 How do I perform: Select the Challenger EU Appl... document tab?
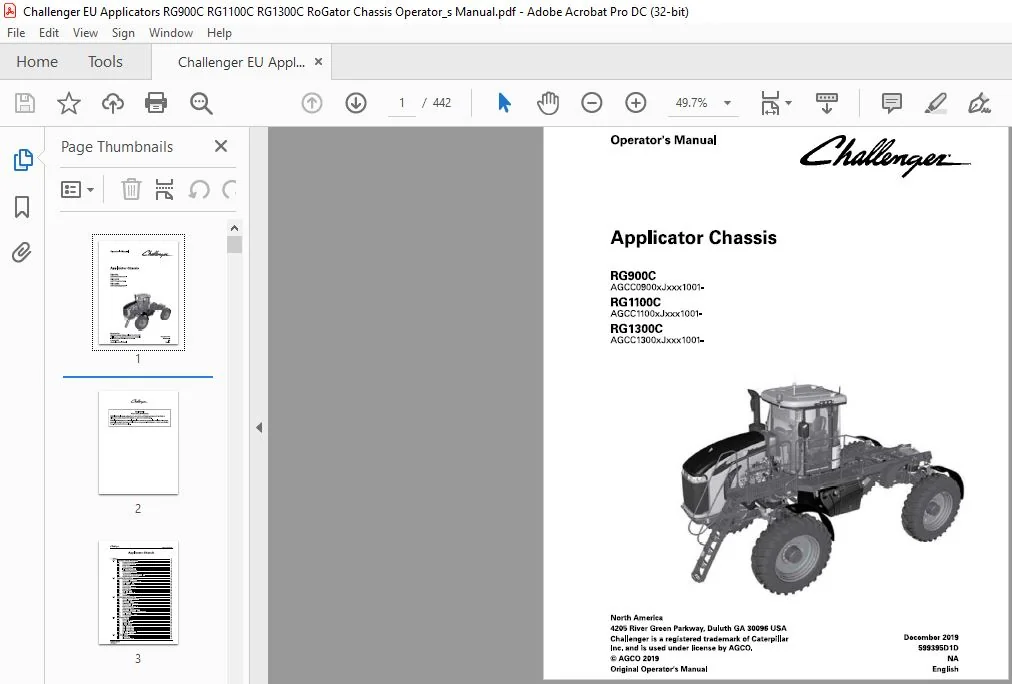pyautogui.click(x=241, y=63)
